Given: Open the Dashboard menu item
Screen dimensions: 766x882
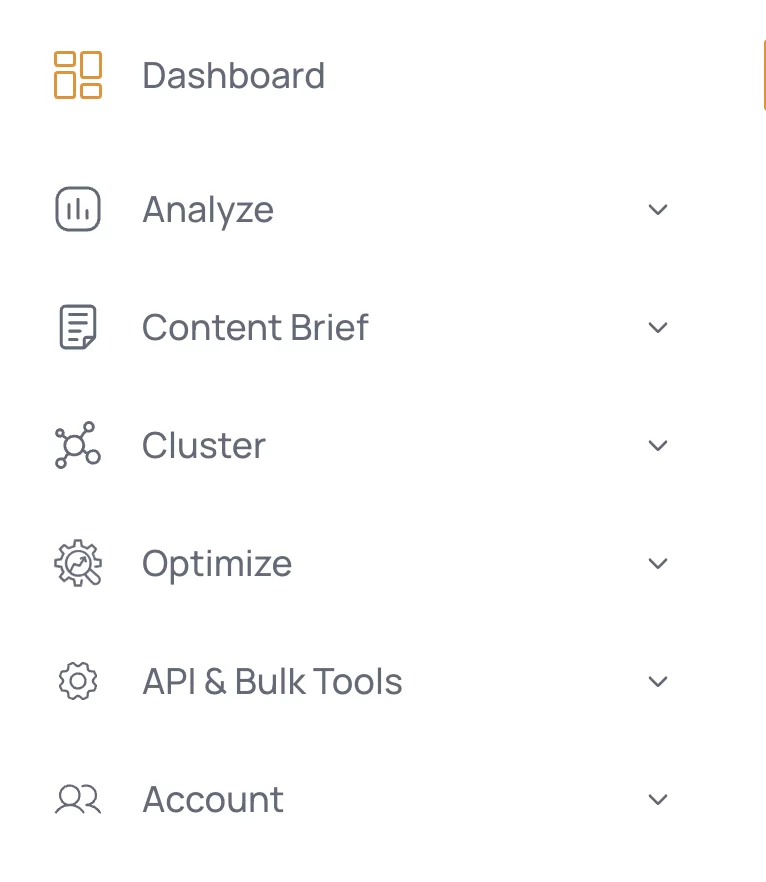Looking at the screenshot, I should click(233, 75).
